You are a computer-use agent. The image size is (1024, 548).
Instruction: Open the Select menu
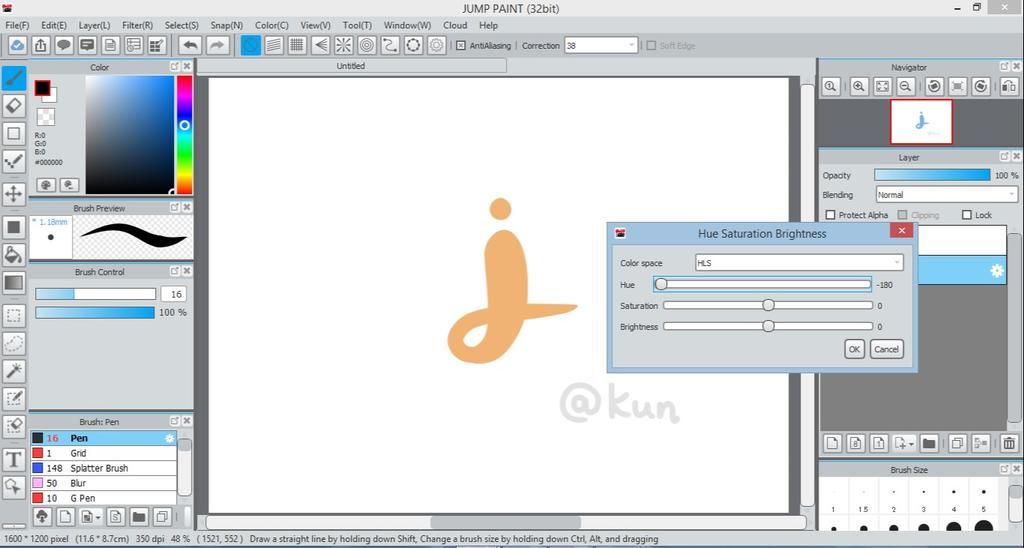click(x=182, y=25)
